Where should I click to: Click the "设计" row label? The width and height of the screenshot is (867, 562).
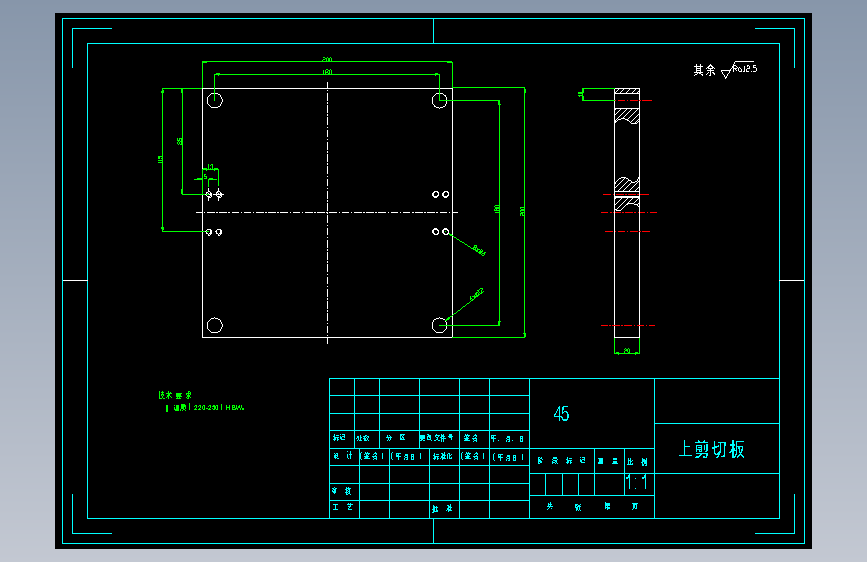point(342,456)
